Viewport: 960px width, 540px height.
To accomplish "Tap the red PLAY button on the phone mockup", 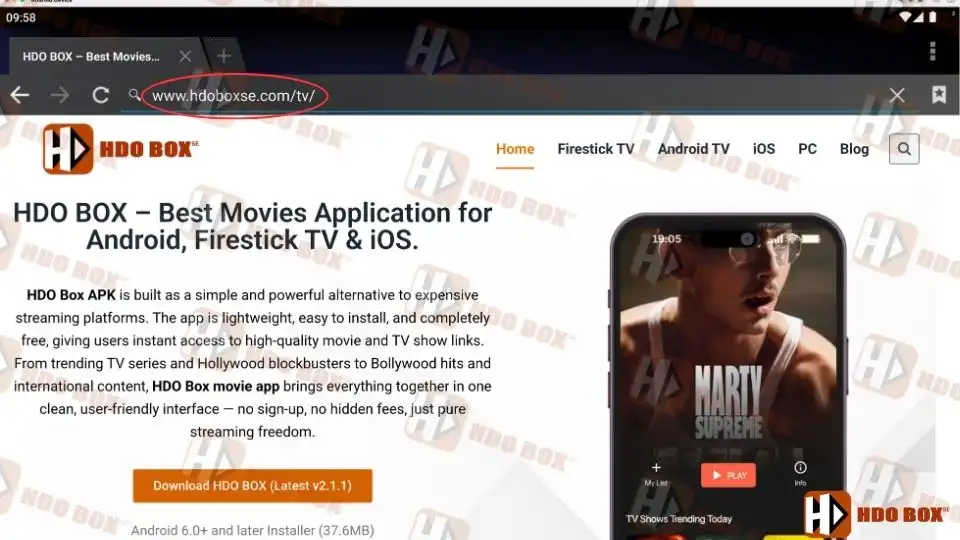I will click(728, 475).
